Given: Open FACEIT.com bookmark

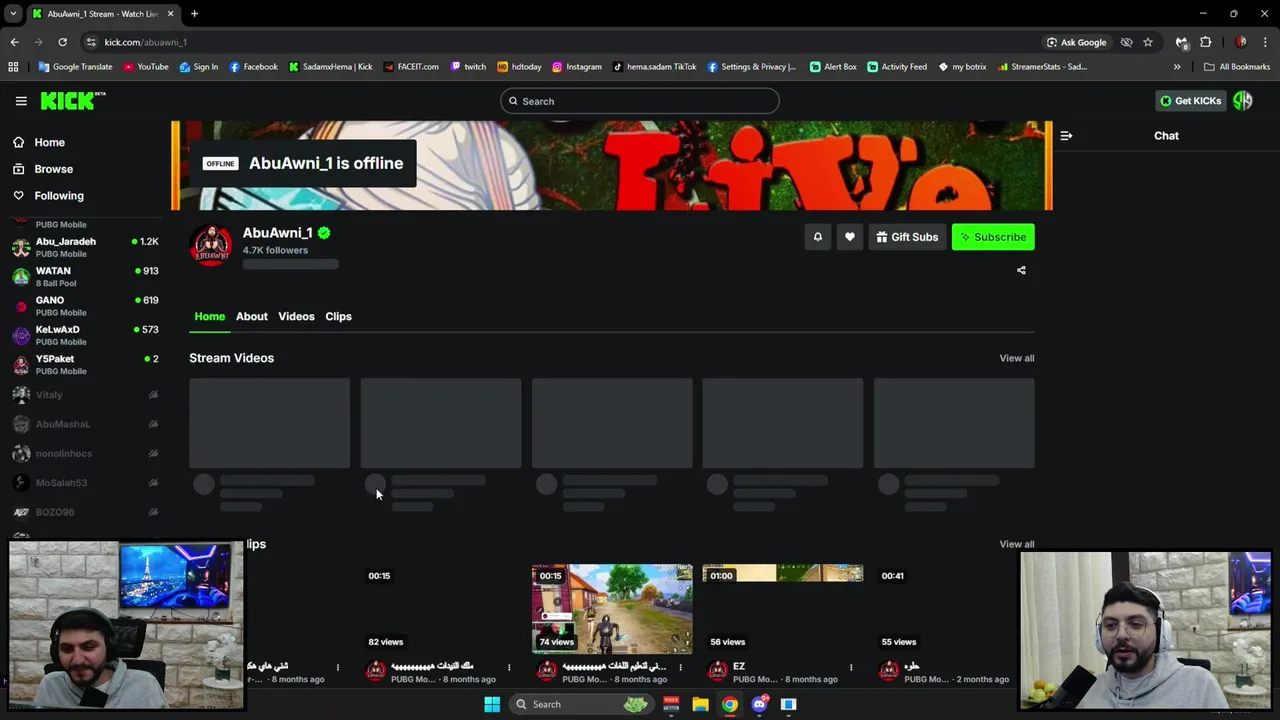Looking at the screenshot, I should (411, 67).
